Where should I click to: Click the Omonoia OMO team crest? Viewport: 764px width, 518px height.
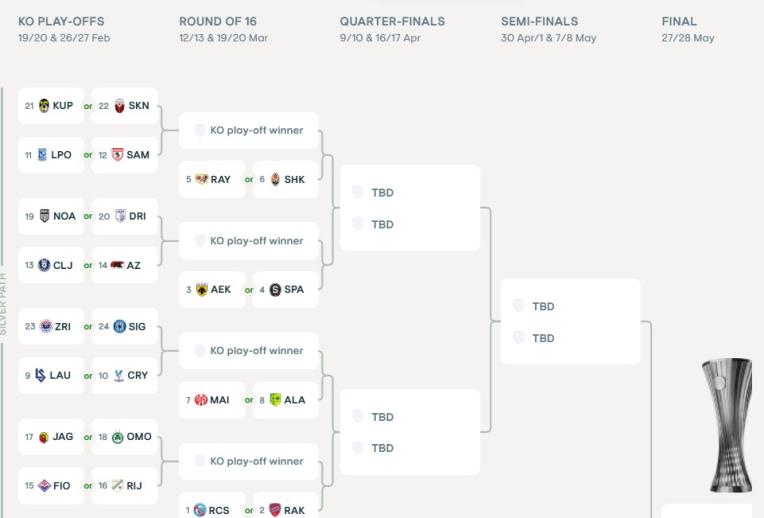coord(118,437)
